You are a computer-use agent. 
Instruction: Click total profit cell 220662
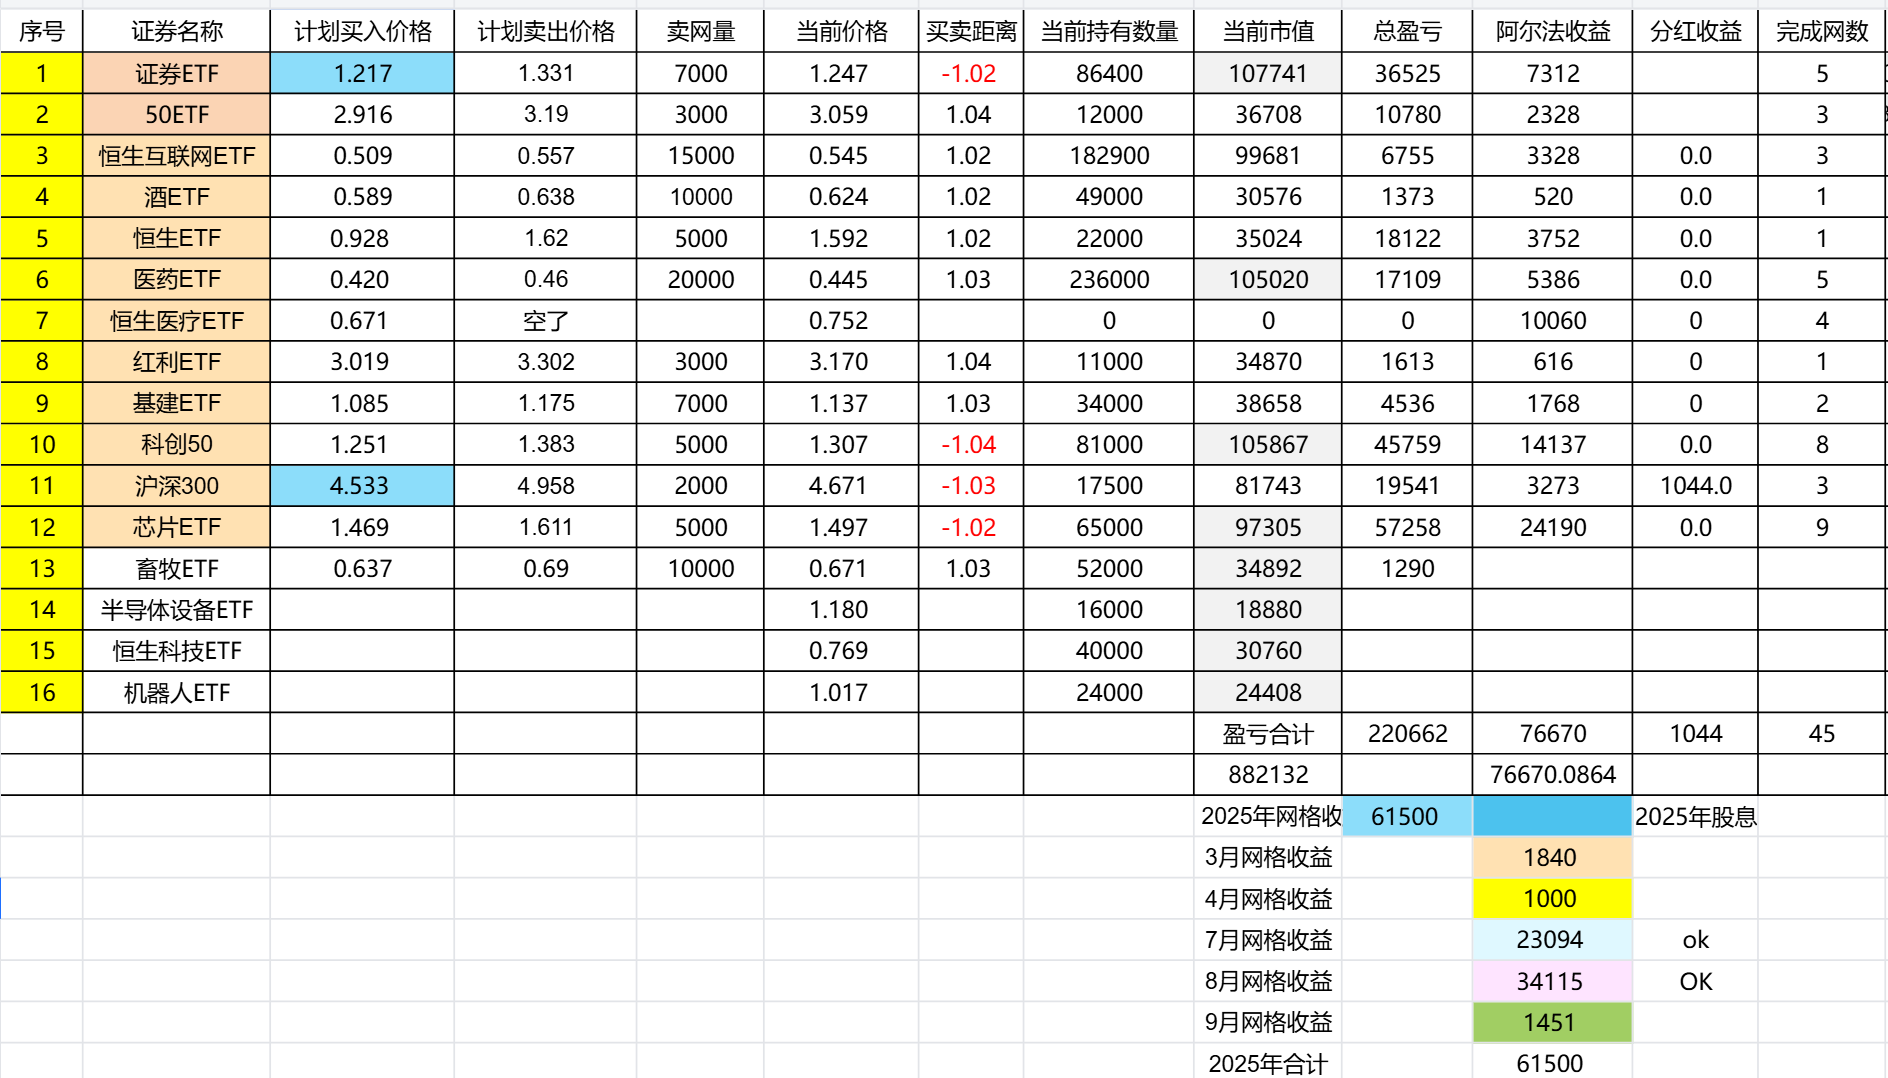[x=1407, y=734]
